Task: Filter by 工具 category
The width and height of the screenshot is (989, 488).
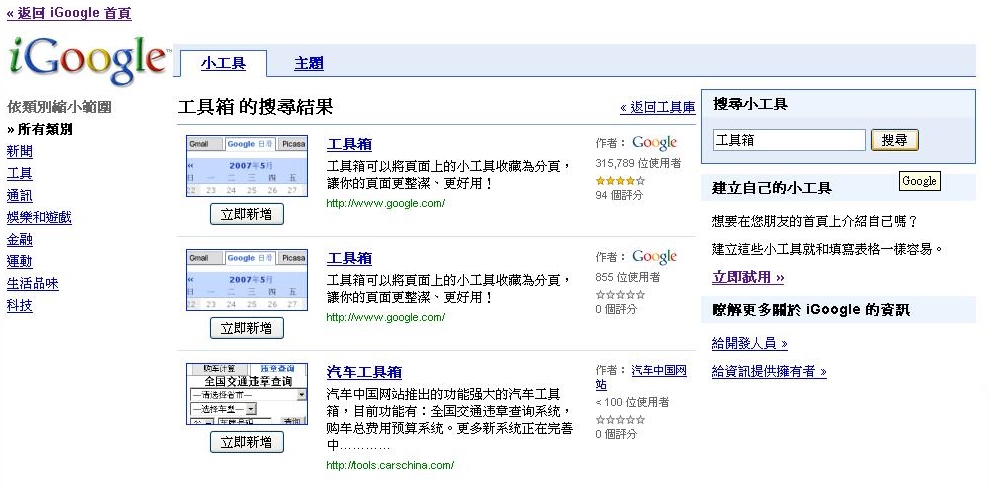Action: 20,173
